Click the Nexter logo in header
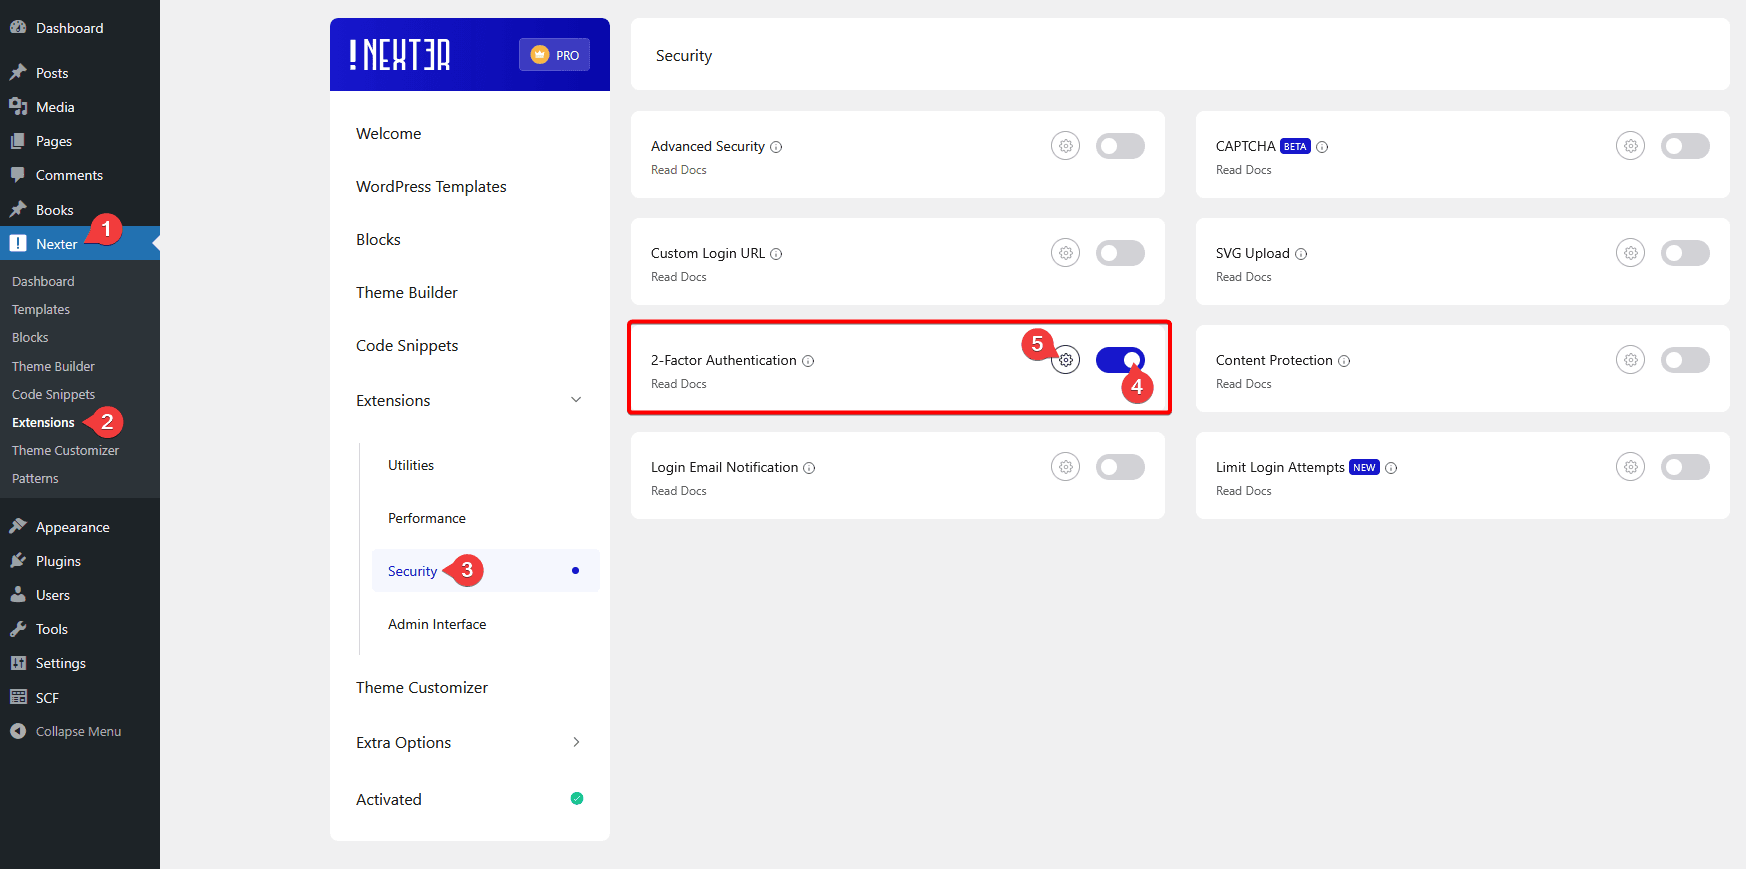The height and width of the screenshot is (869, 1746). (400, 55)
